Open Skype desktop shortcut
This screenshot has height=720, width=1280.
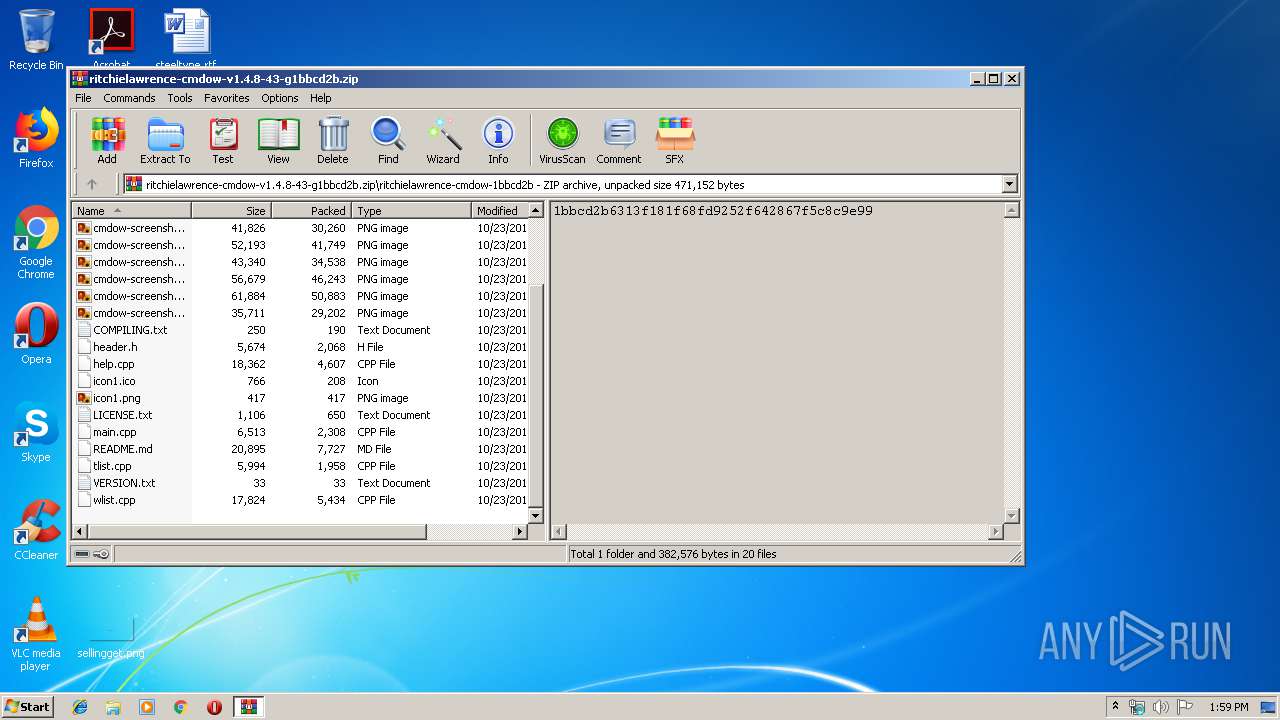36,432
